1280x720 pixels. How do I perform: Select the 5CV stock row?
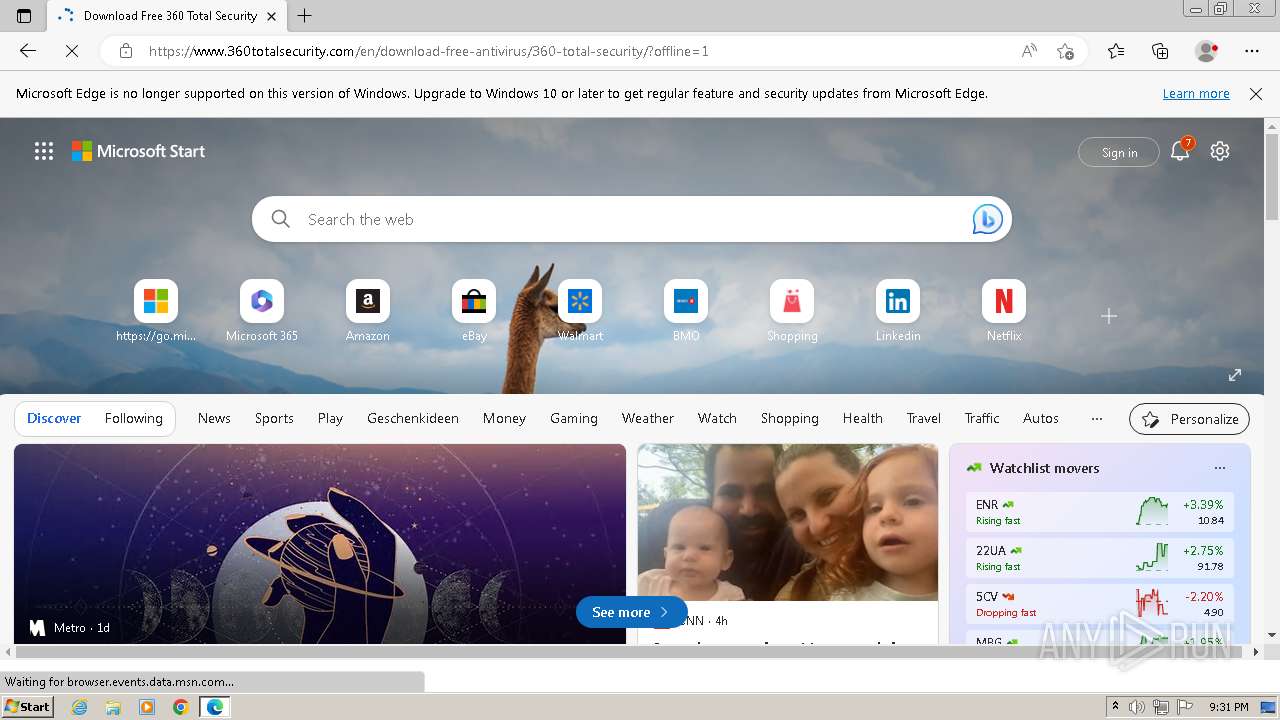[x=1100, y=604]
